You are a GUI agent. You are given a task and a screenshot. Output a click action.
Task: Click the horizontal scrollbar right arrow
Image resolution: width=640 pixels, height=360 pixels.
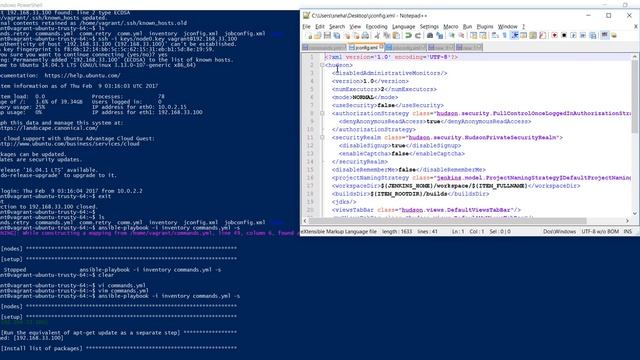(x=627, y=221)
